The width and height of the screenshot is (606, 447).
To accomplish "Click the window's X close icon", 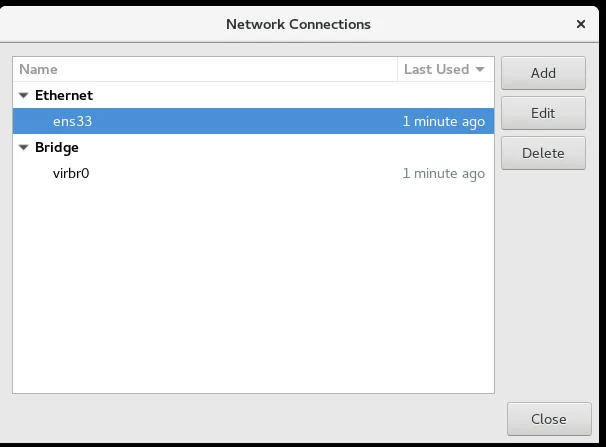I will pyautogui.click(x=581, y=23).
